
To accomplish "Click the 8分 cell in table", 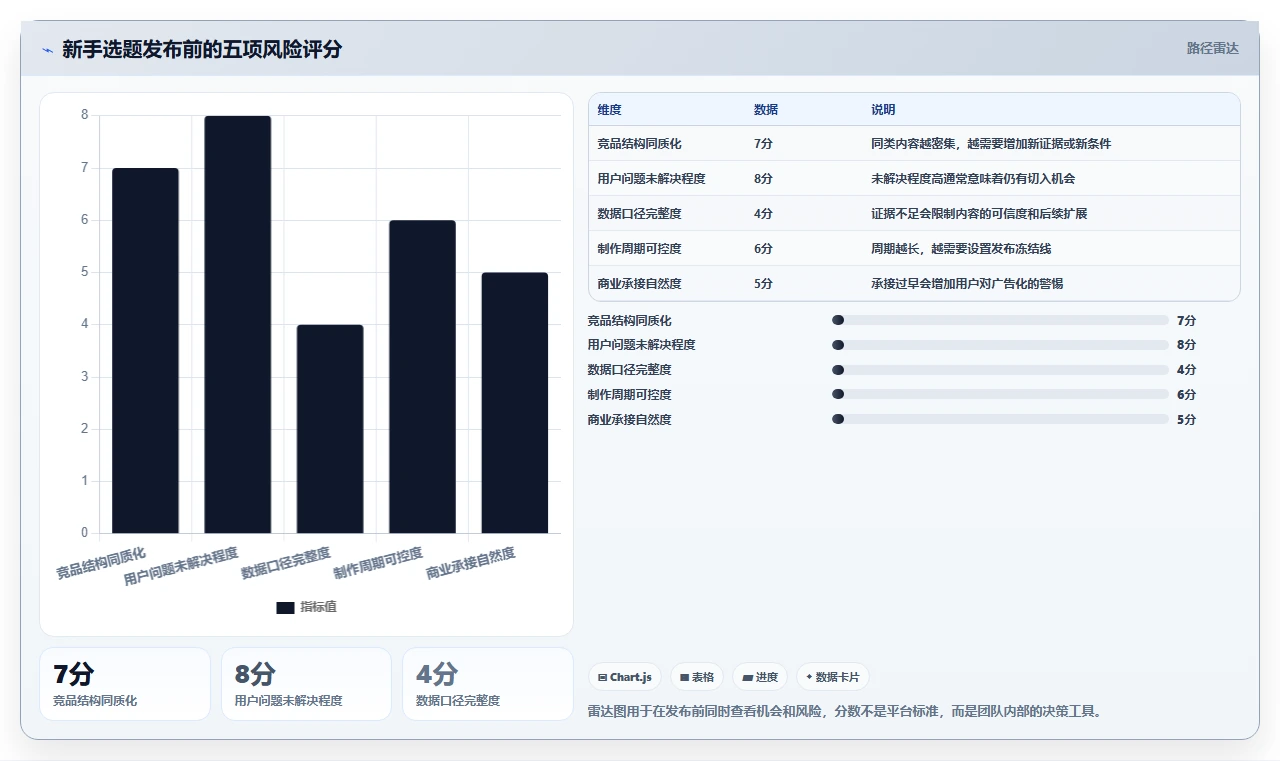I will tap(763, 179).
